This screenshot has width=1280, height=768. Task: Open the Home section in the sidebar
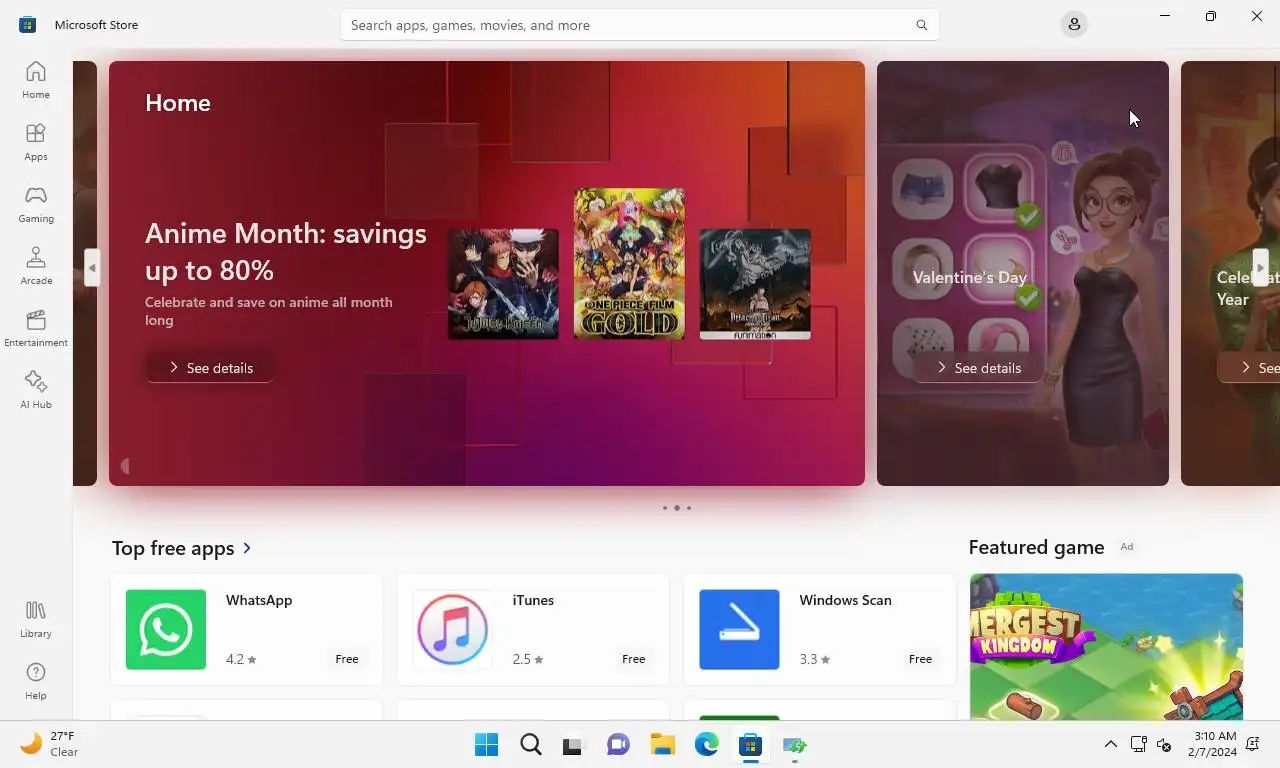coord(36,80)
